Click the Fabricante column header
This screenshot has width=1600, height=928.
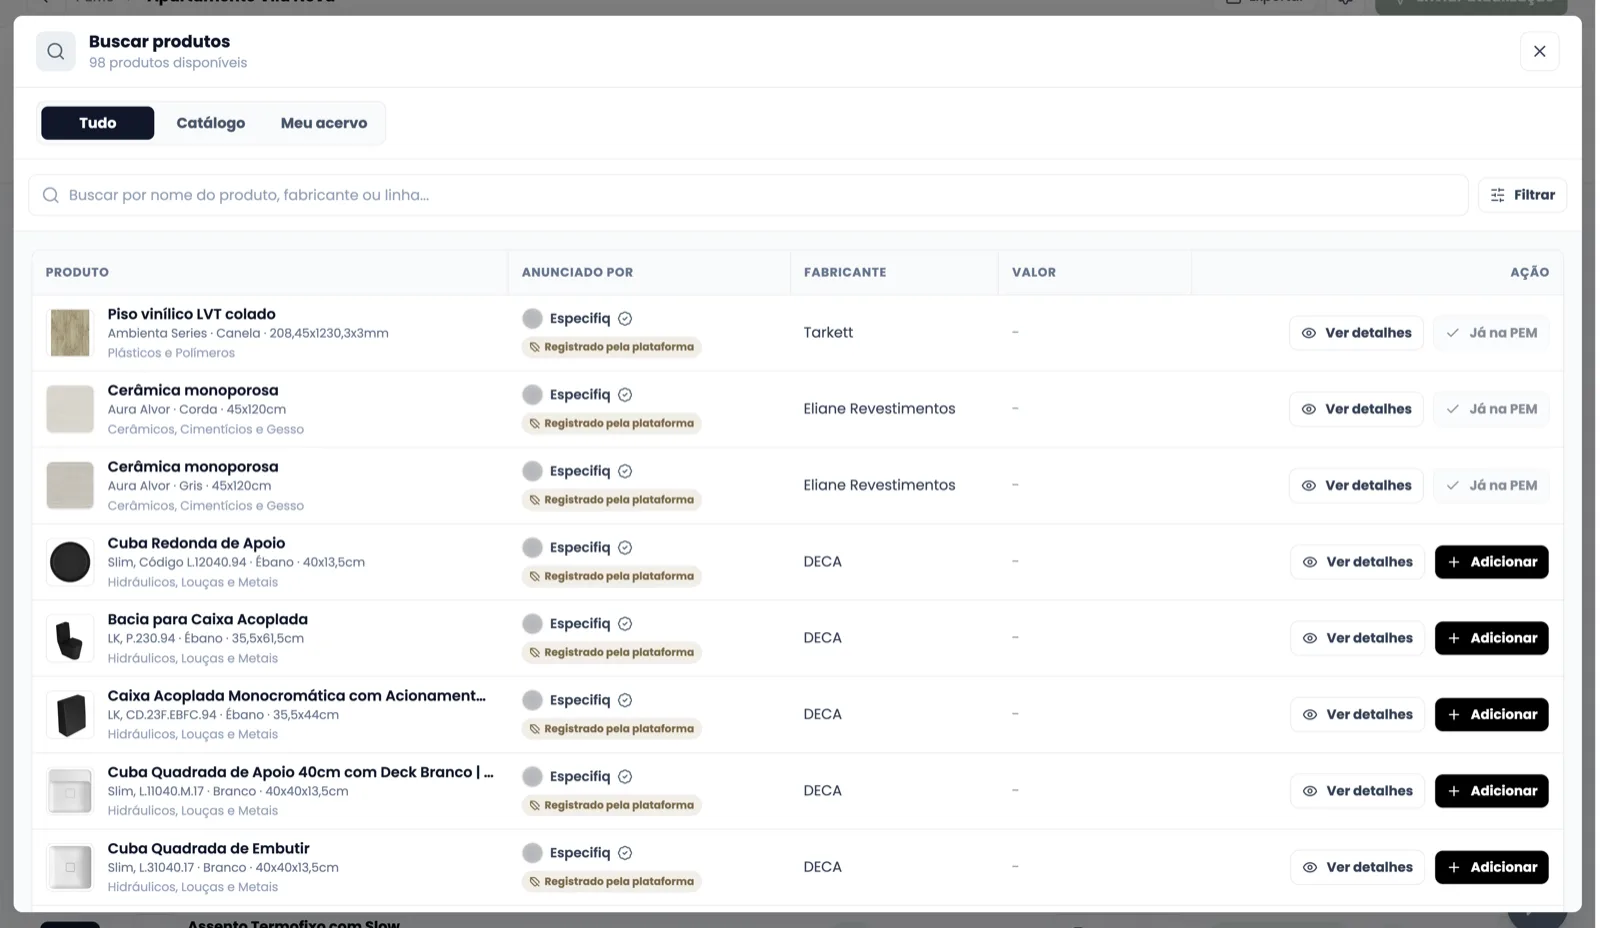[845, 272]
